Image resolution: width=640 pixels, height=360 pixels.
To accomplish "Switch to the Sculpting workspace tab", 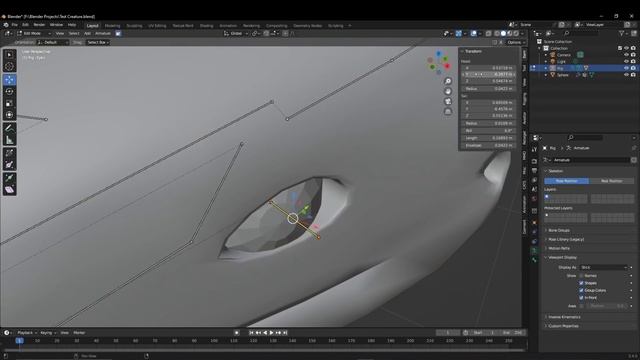I will [x=134, y=26].
